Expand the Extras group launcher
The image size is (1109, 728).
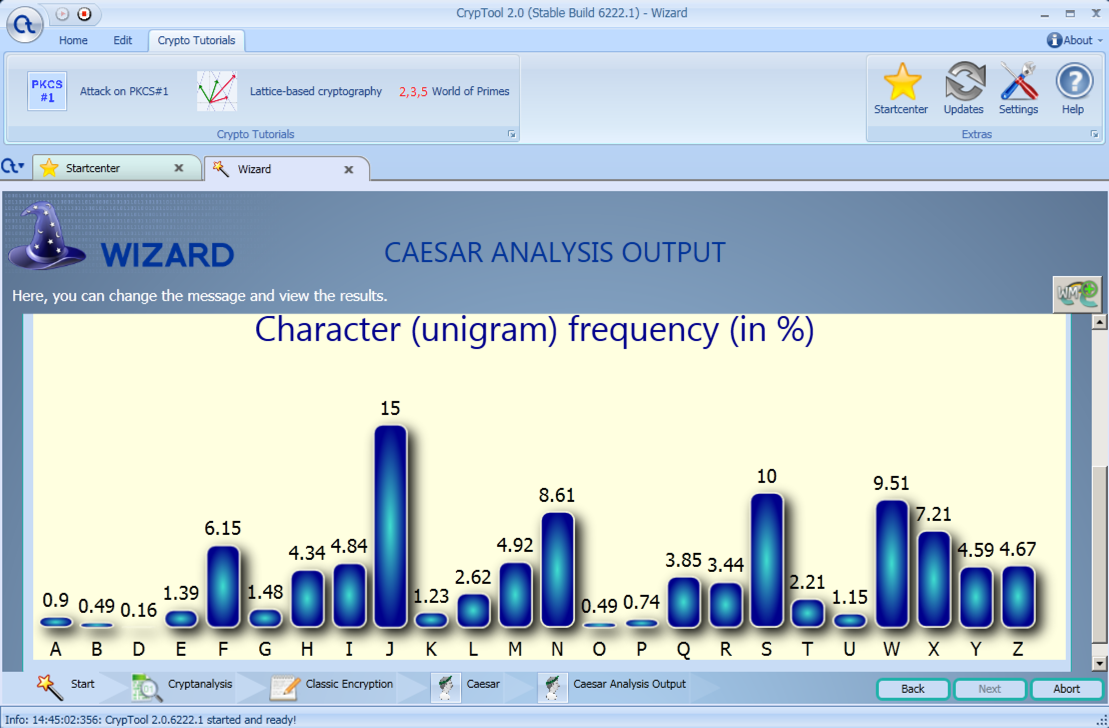point(1094,134)
